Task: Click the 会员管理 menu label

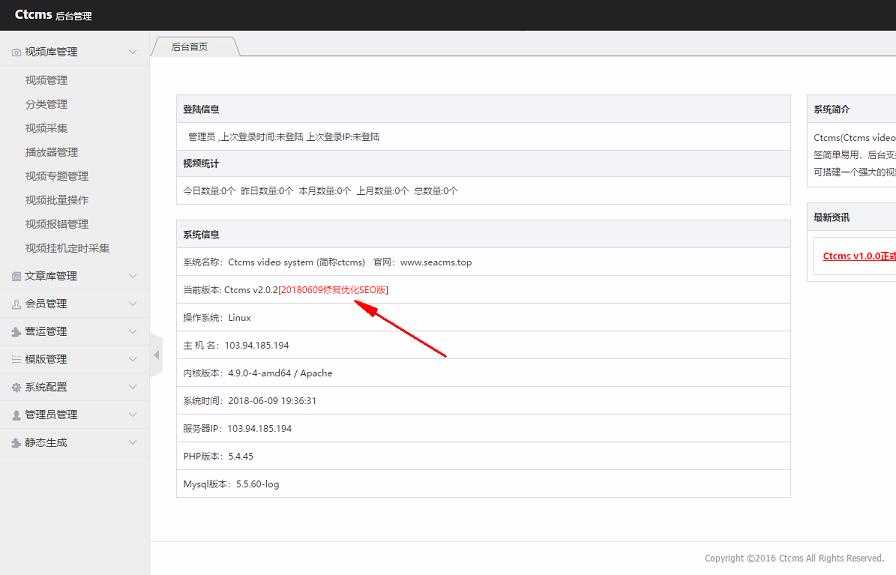Action: 46,304
